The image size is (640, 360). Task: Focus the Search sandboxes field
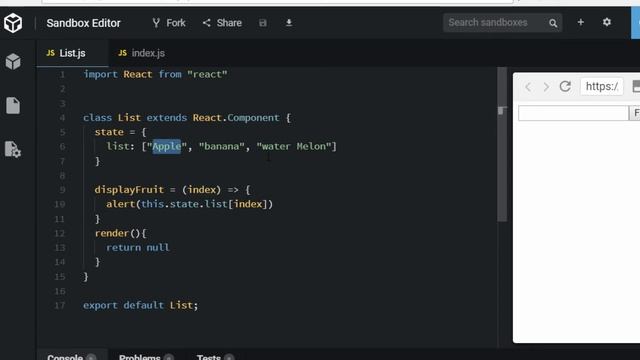pyautogui.click(x=502, y=22)
